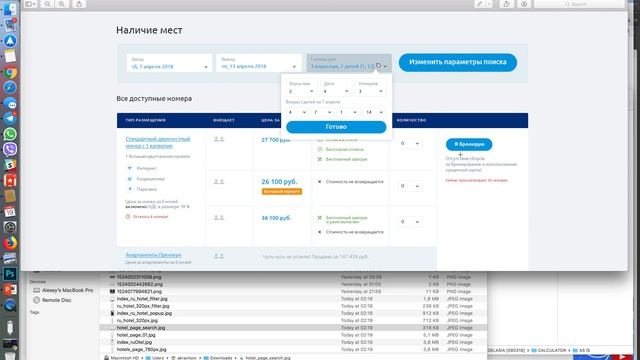Open the yellow Notes icon in the Dock

tap(10, 56)
